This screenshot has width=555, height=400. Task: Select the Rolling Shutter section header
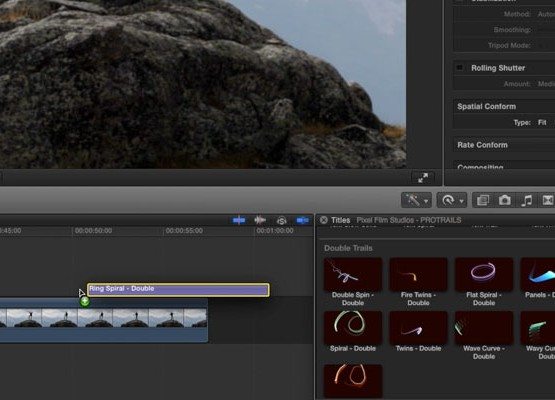point(498,68)
